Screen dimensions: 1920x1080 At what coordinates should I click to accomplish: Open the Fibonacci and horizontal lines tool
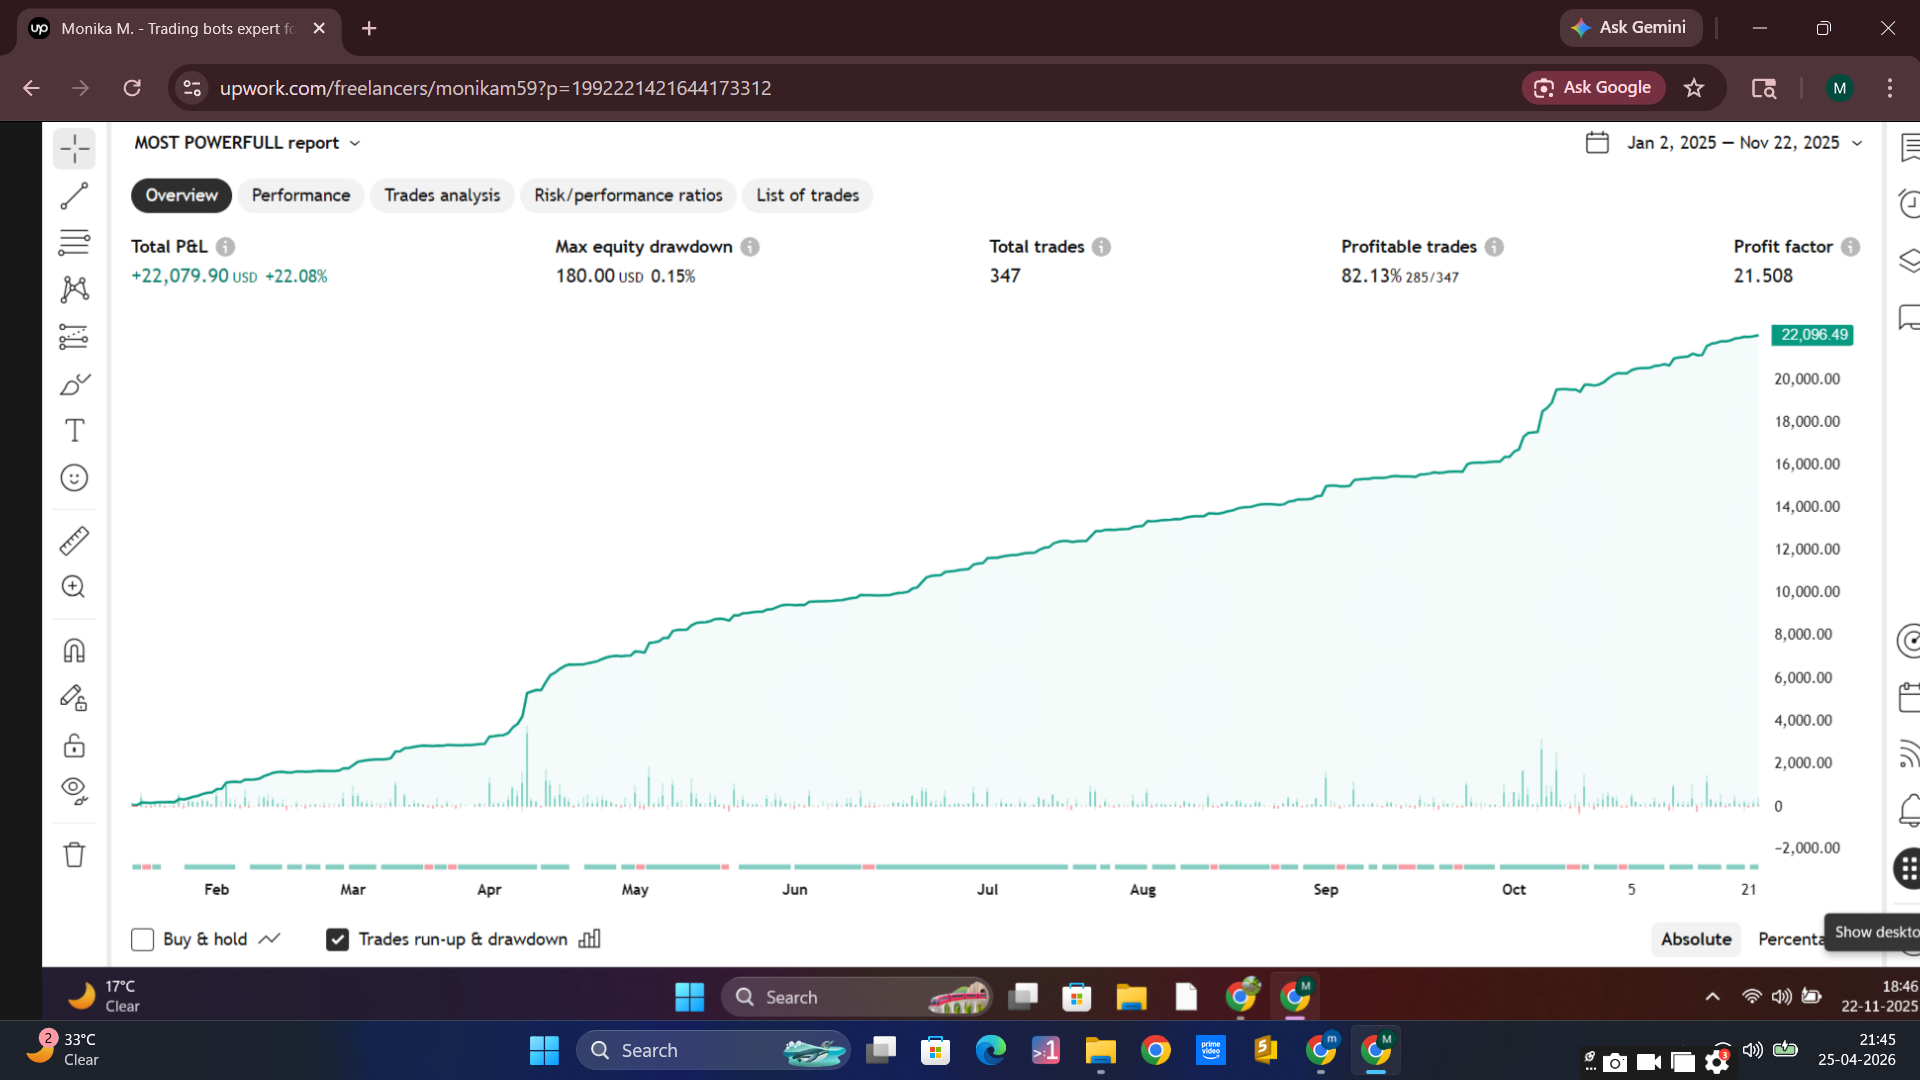coord(74,242)
